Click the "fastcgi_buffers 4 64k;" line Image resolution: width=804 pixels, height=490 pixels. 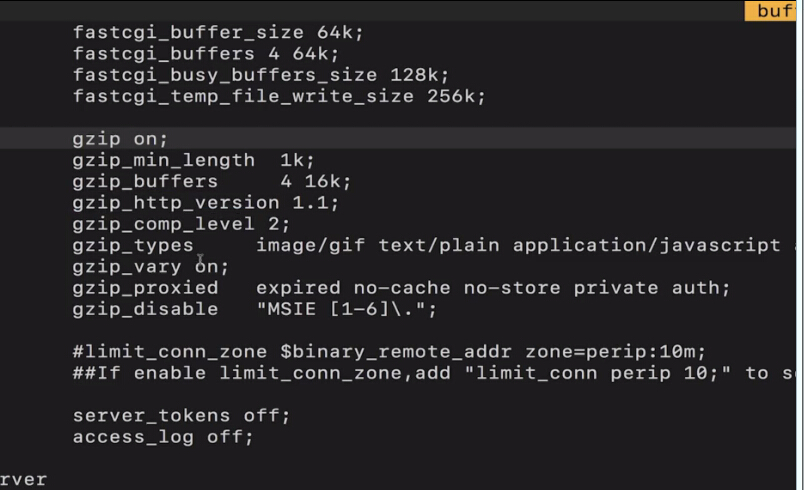tap(206, 53)
